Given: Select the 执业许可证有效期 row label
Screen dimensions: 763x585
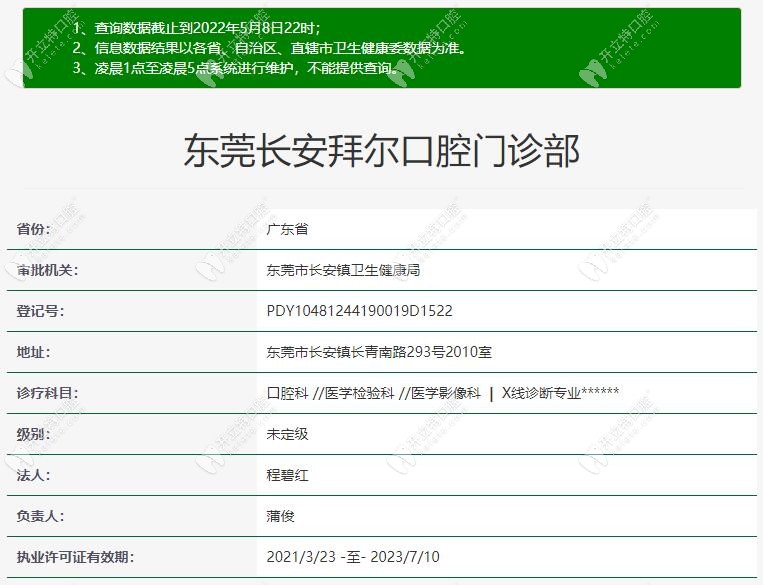Looking at the screenshot, I should [75, 557].
